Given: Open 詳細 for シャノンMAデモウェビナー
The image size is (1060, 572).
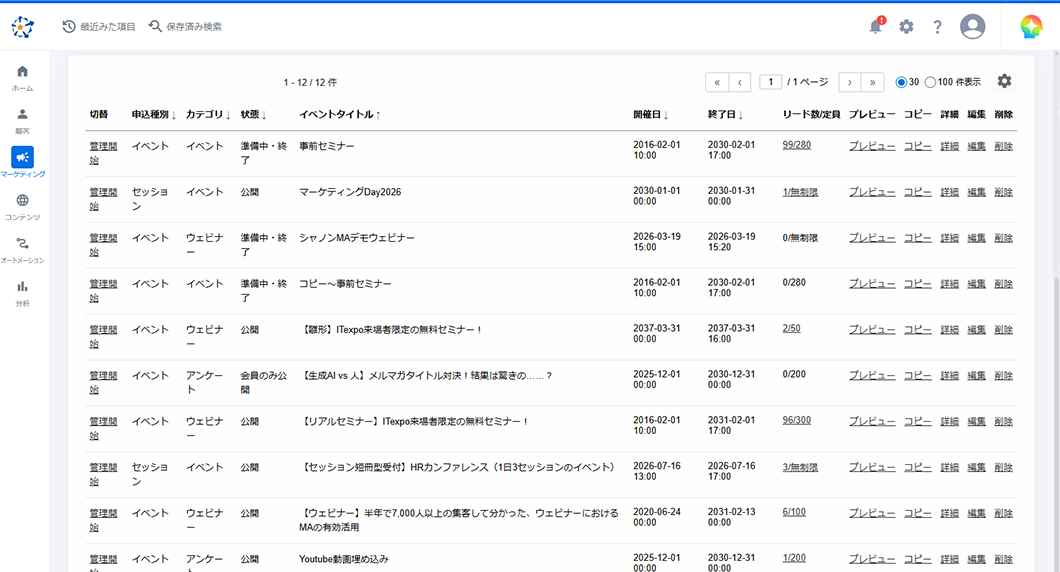Looking at the screenshot, I should [949, 238].
